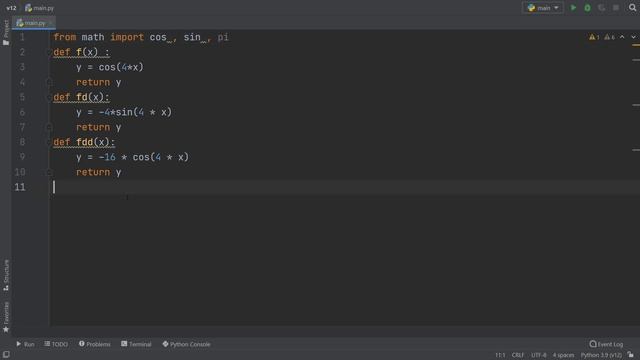Click the 'fdd' function name
Viewport: 640px width, 360px height.
coord(84,142)
